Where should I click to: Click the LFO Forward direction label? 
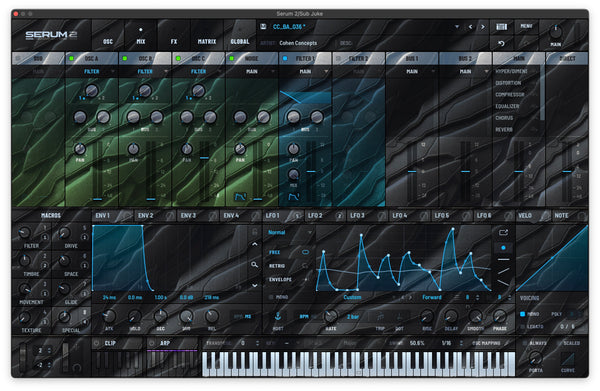click(432, 297)
